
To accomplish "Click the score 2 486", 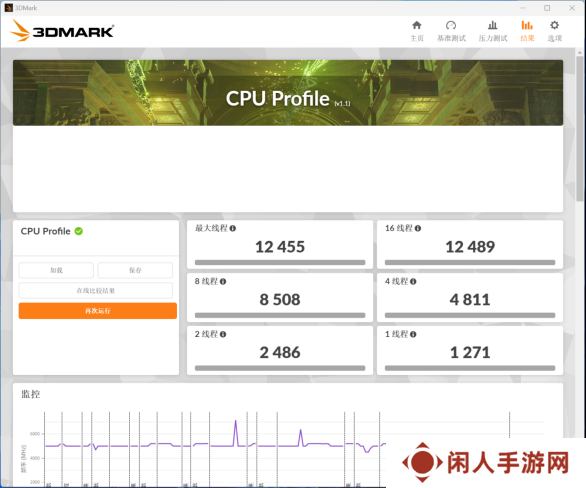I will 280,352.
